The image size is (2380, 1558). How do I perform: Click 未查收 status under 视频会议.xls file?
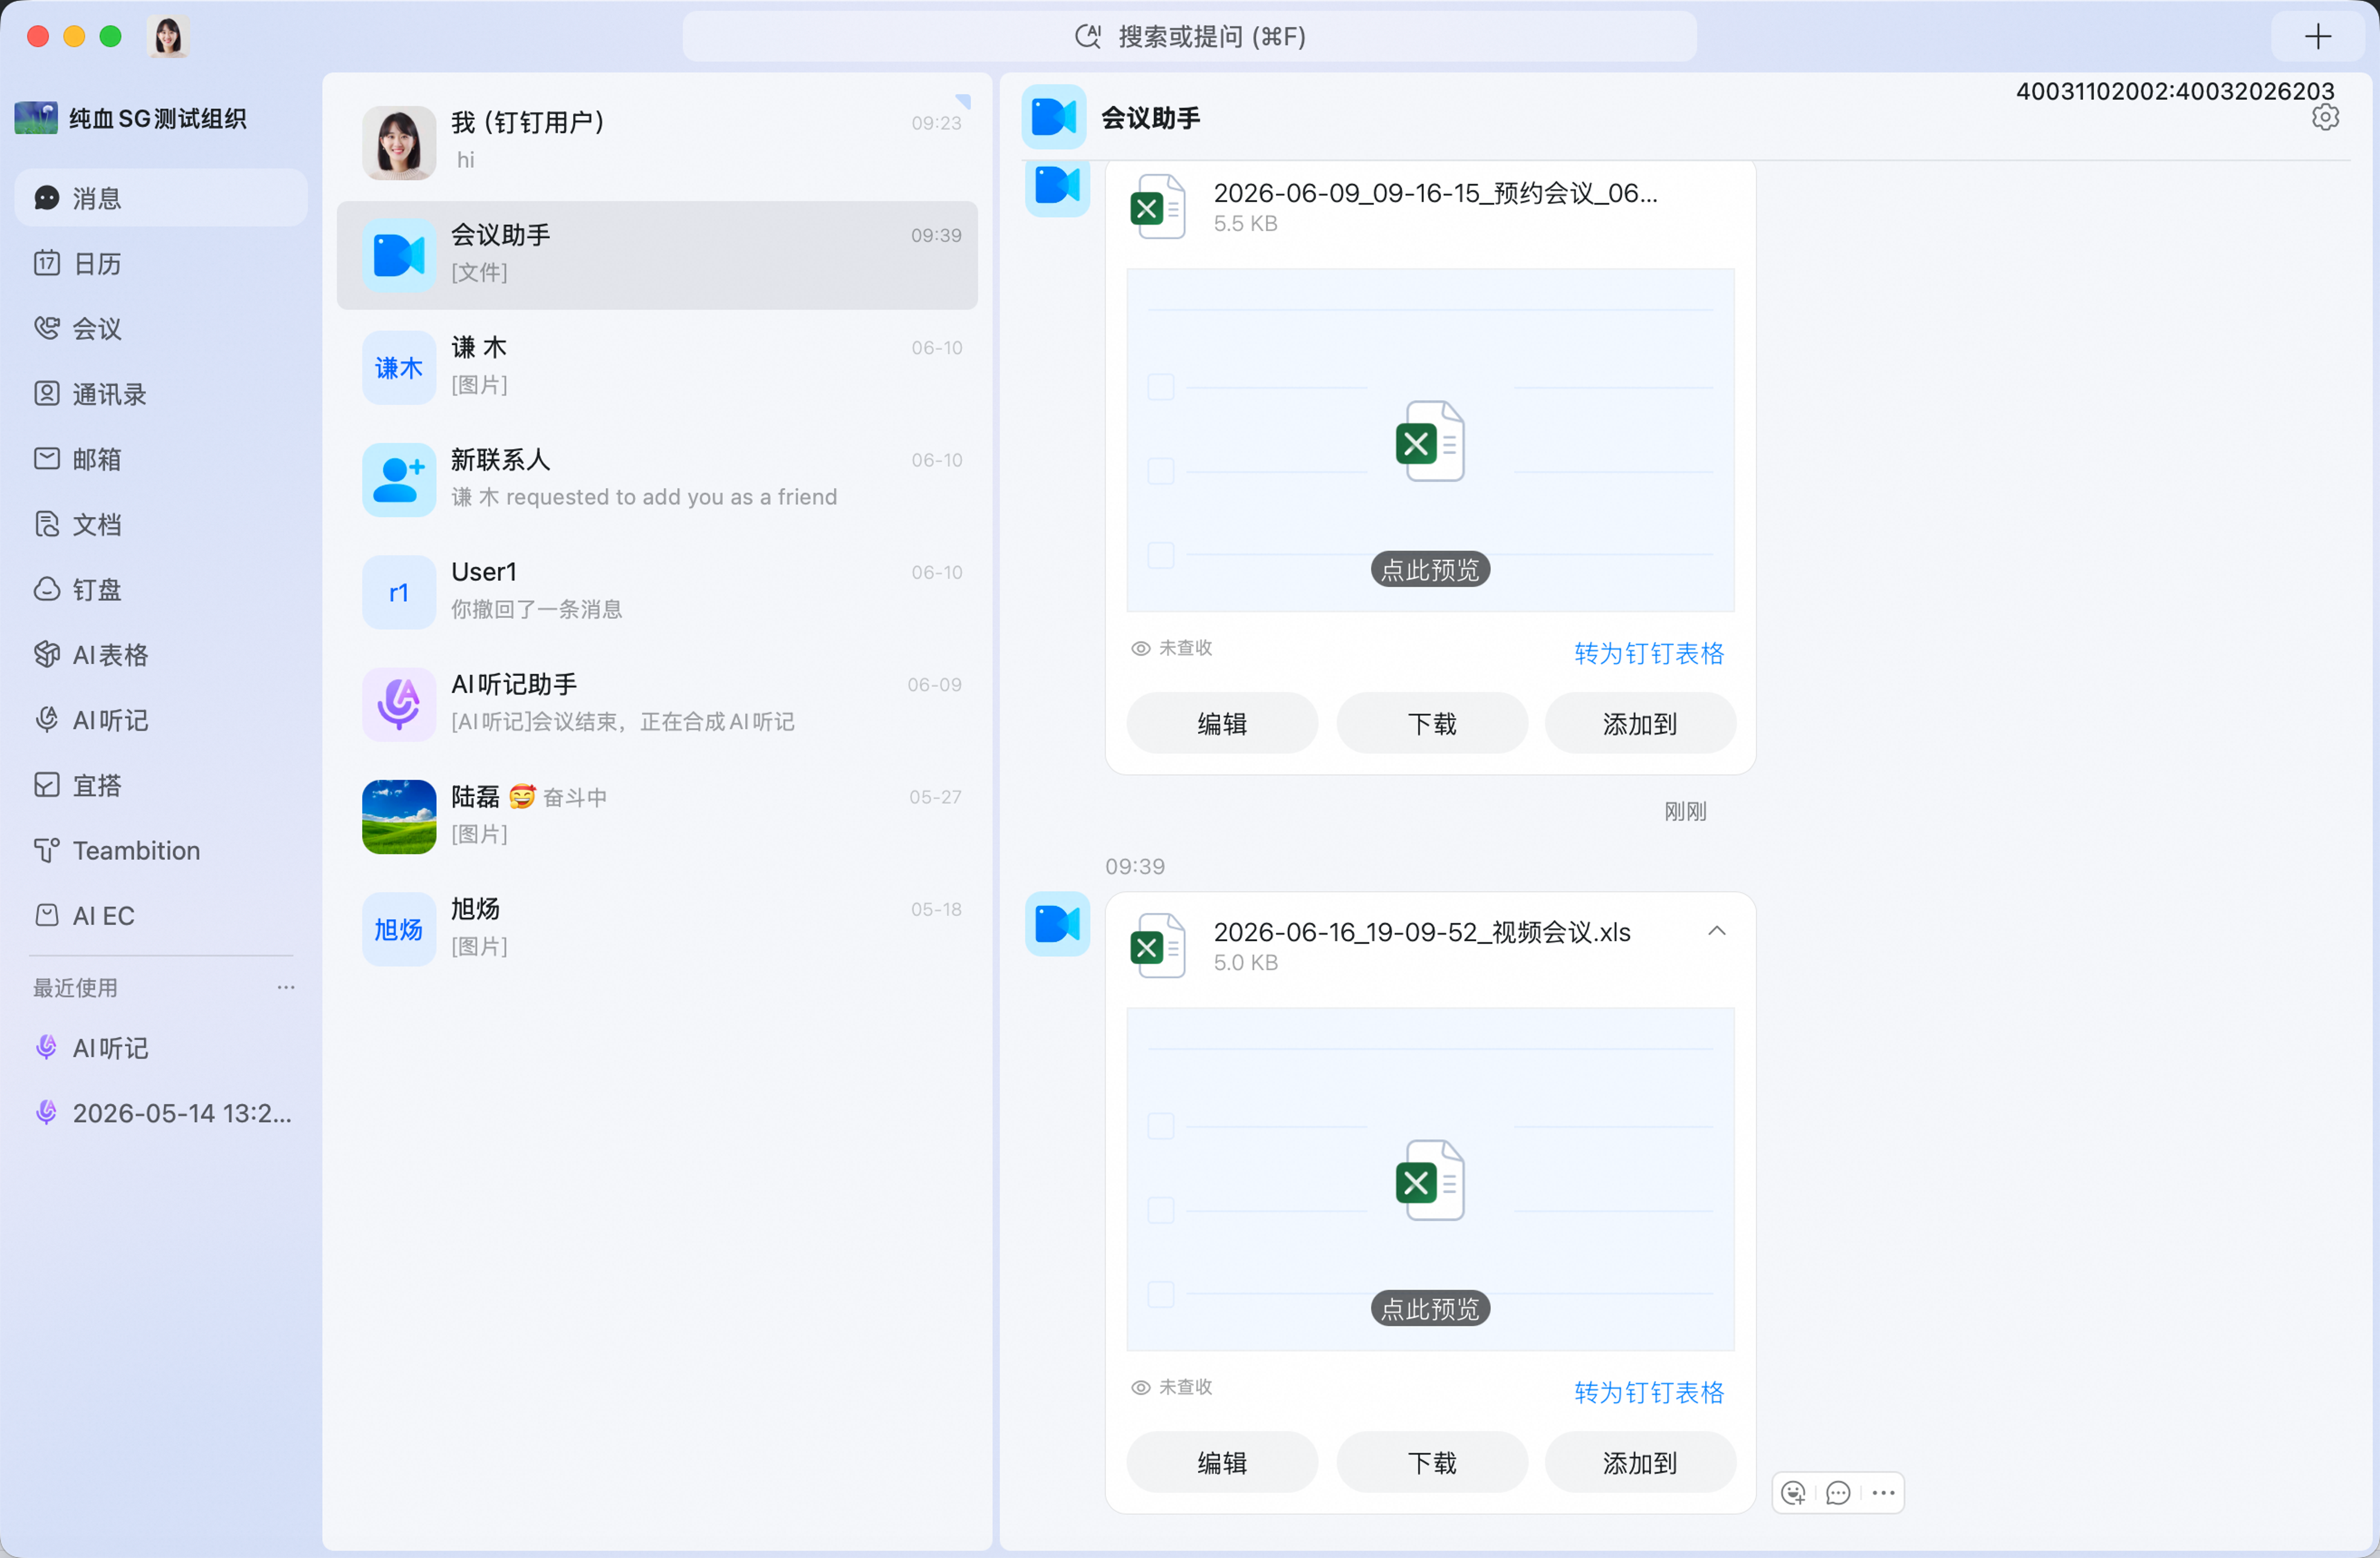(x=1171, y=1387)
